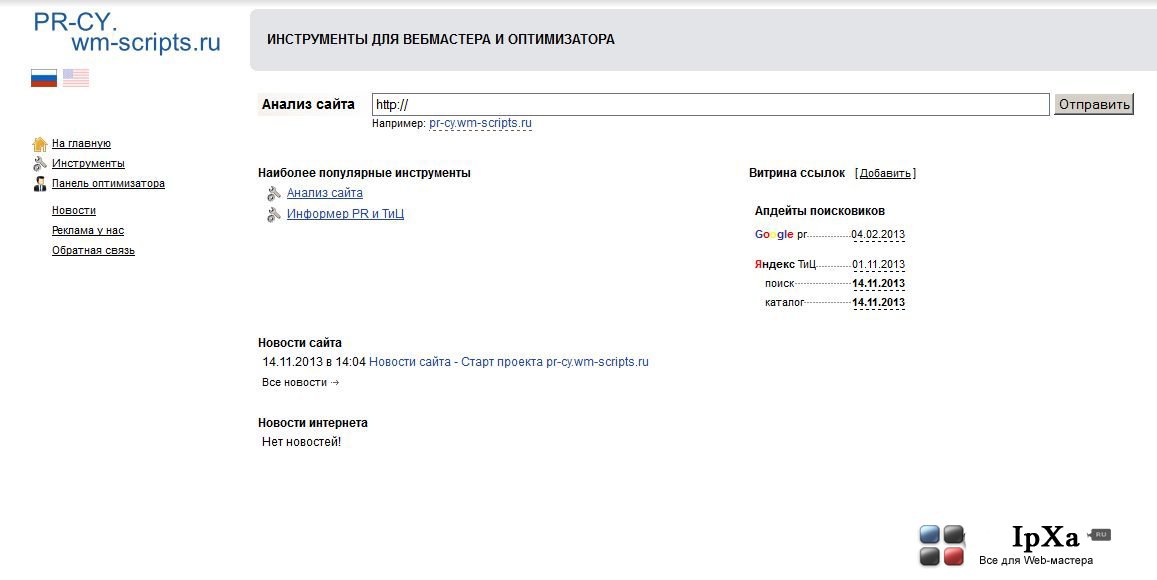Open Все новости link
Viewport: 1157px width, 580px height.
point(300,382)
